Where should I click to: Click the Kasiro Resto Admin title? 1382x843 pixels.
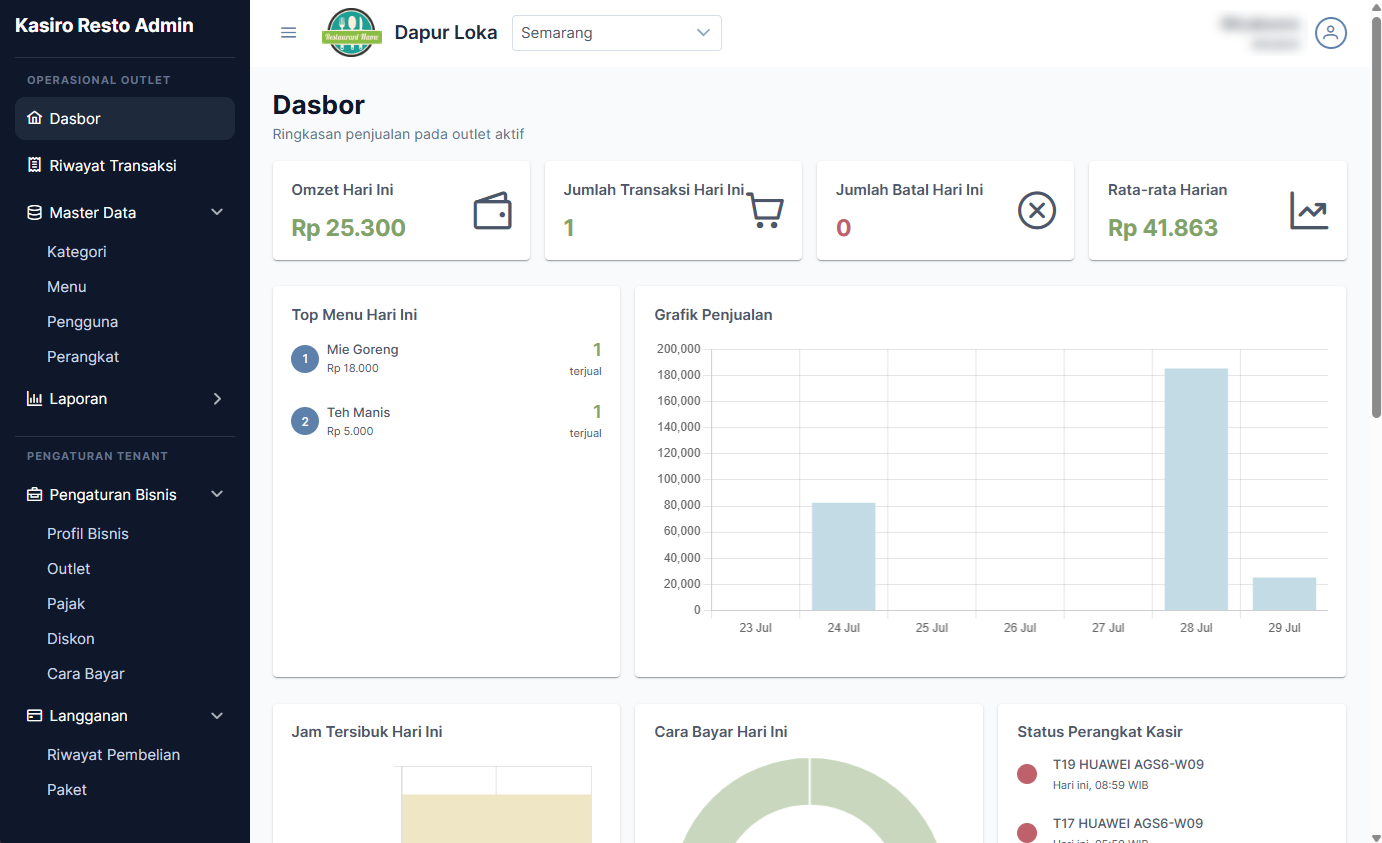[104, 25]
